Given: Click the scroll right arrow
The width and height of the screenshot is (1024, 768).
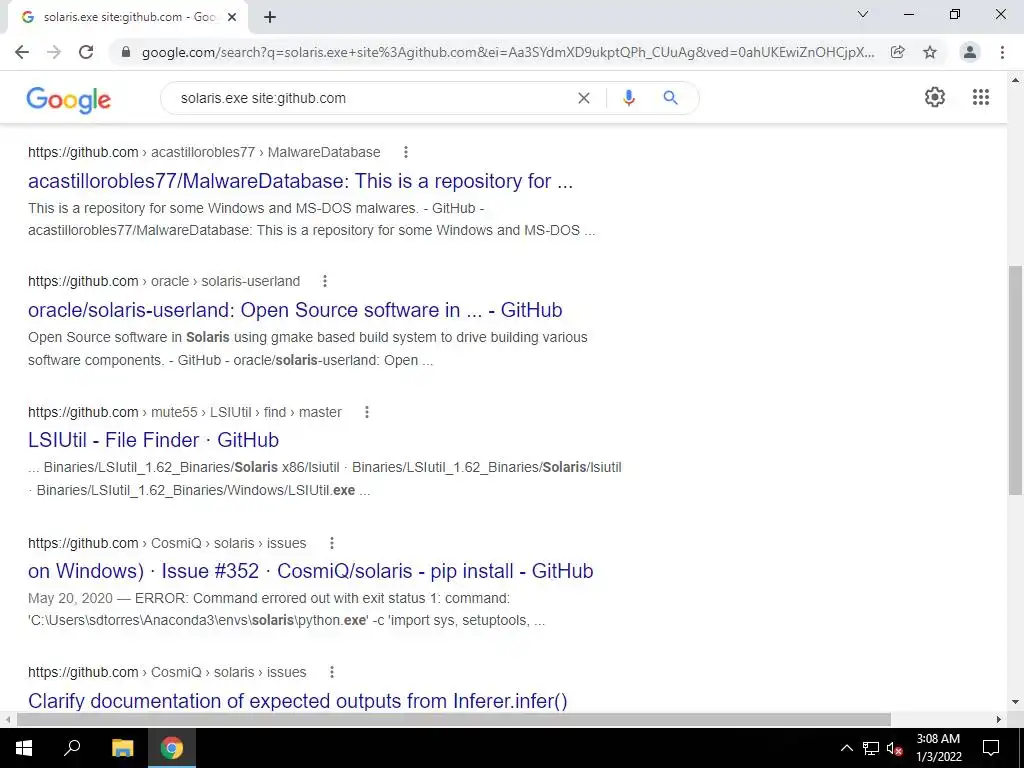Looking at the screenshot, I should tap(999, 720).
